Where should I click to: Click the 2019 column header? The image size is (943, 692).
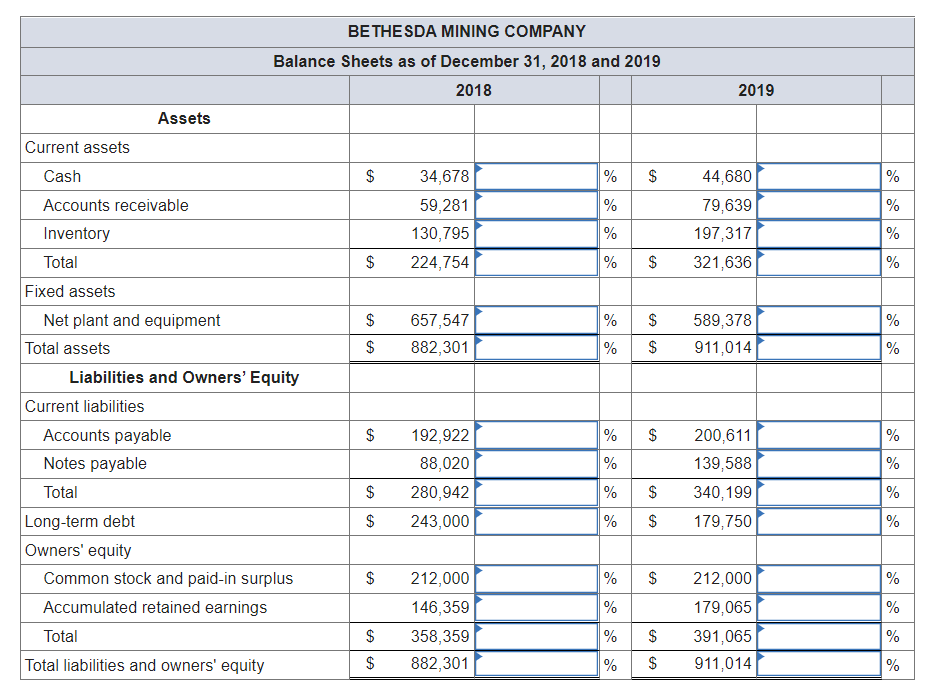(x=756, y=90)
